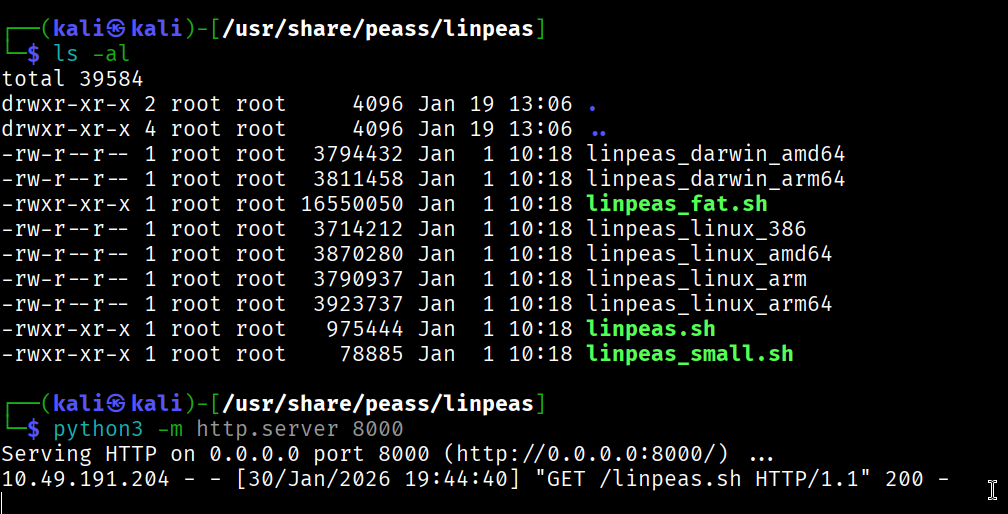Click the linpeas_darwin_arm64 file entry

click(716, 179)
